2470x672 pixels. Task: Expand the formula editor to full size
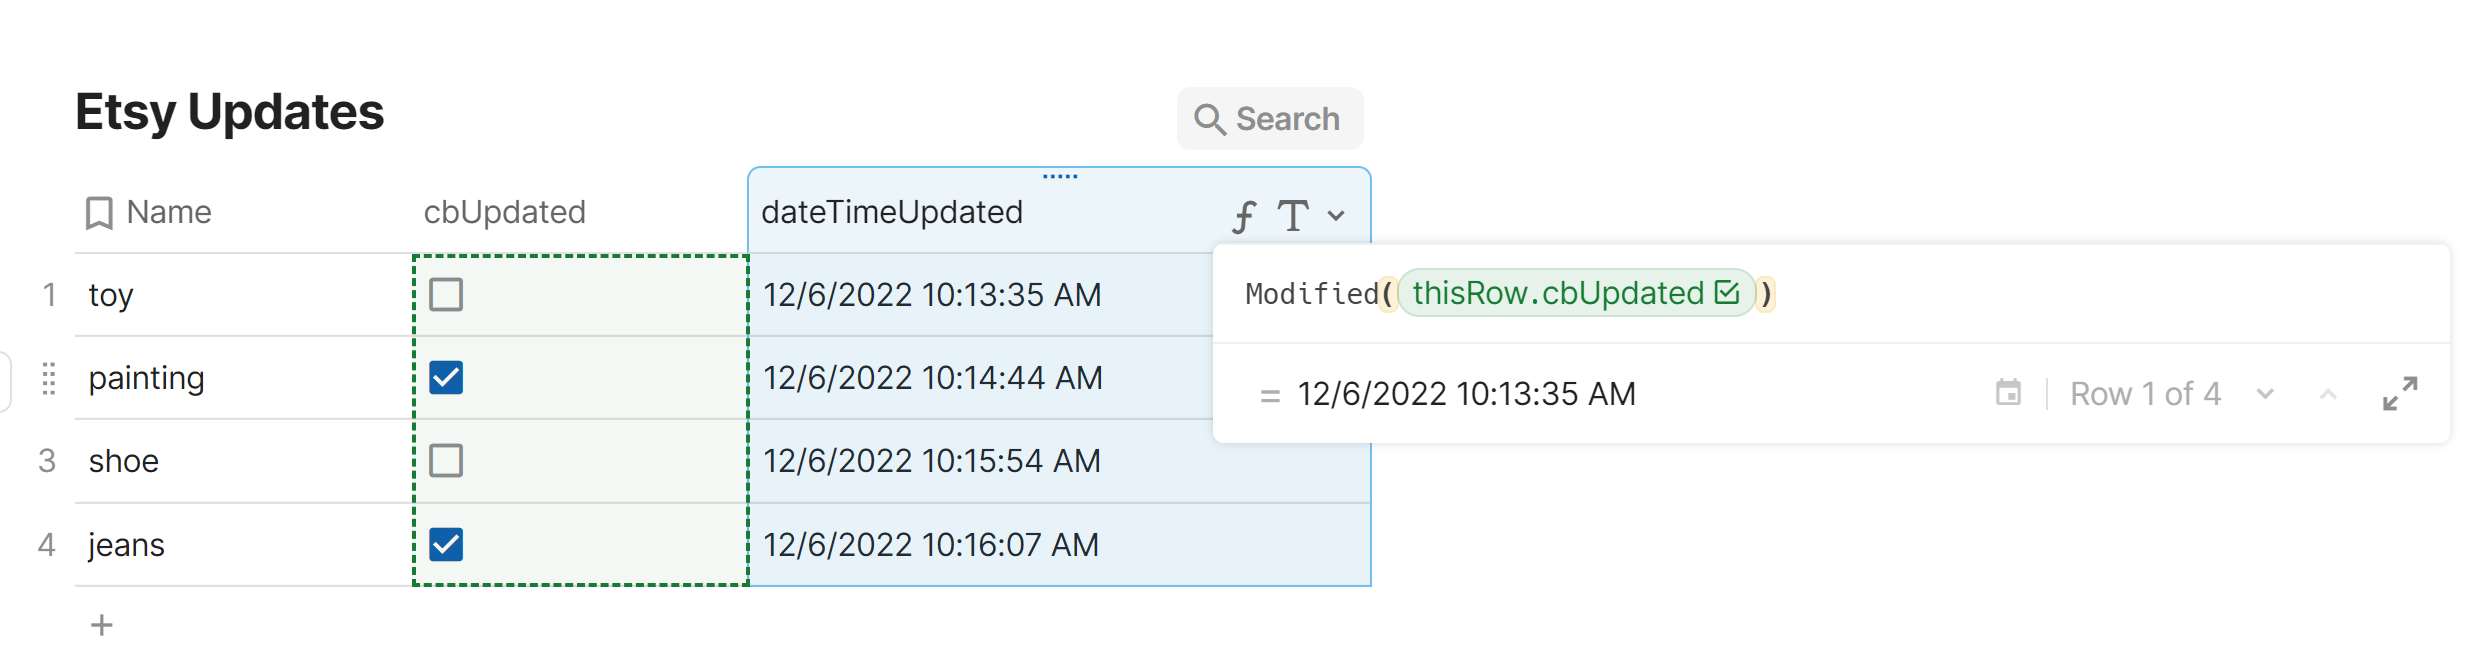point(2400,393)
